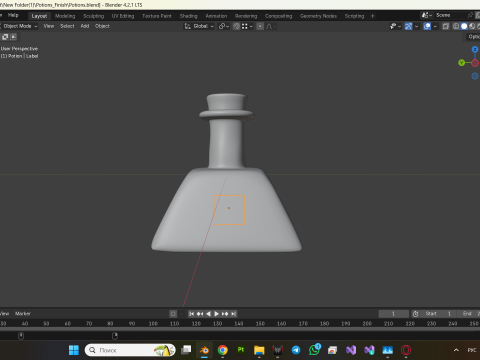Switch to Rendering workspace tab
This screenshot has height=360, width=480.
tap(246, 16)
